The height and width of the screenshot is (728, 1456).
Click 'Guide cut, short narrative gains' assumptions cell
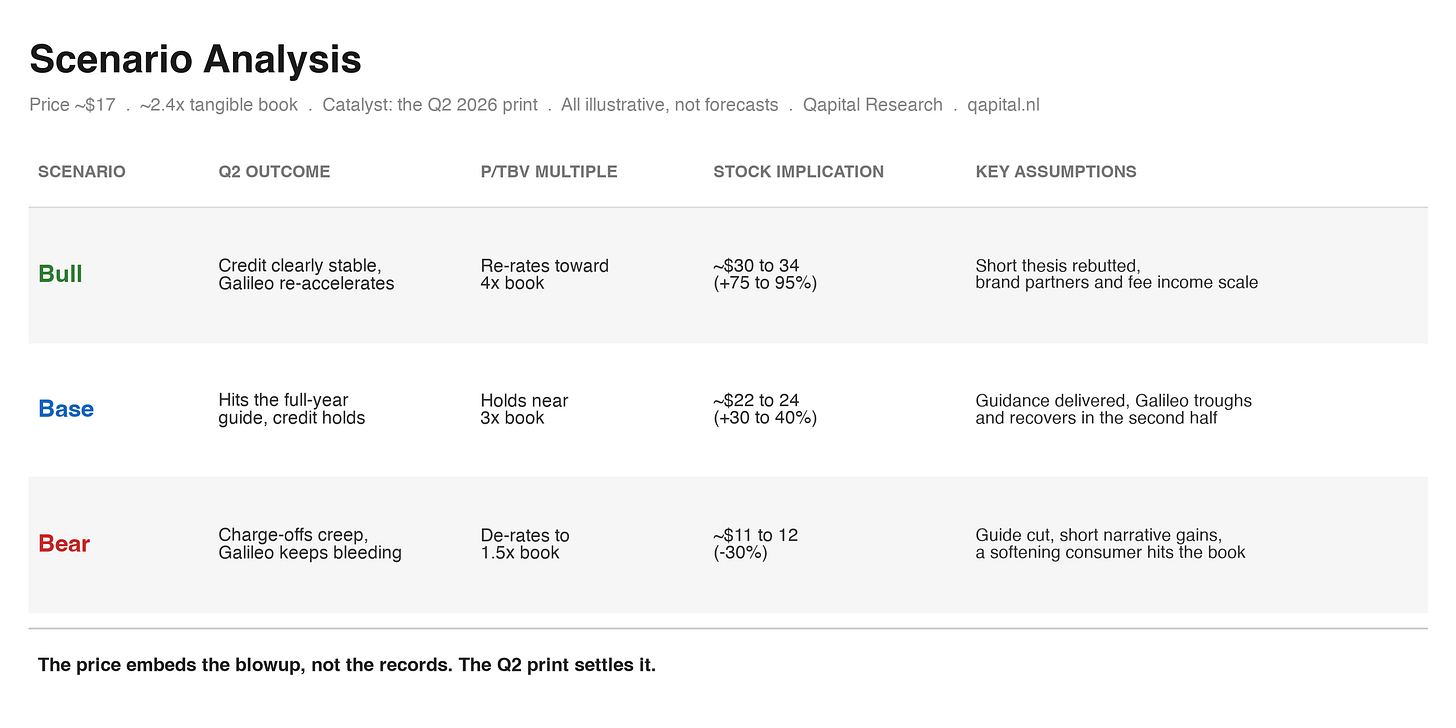click(1110, 544)
